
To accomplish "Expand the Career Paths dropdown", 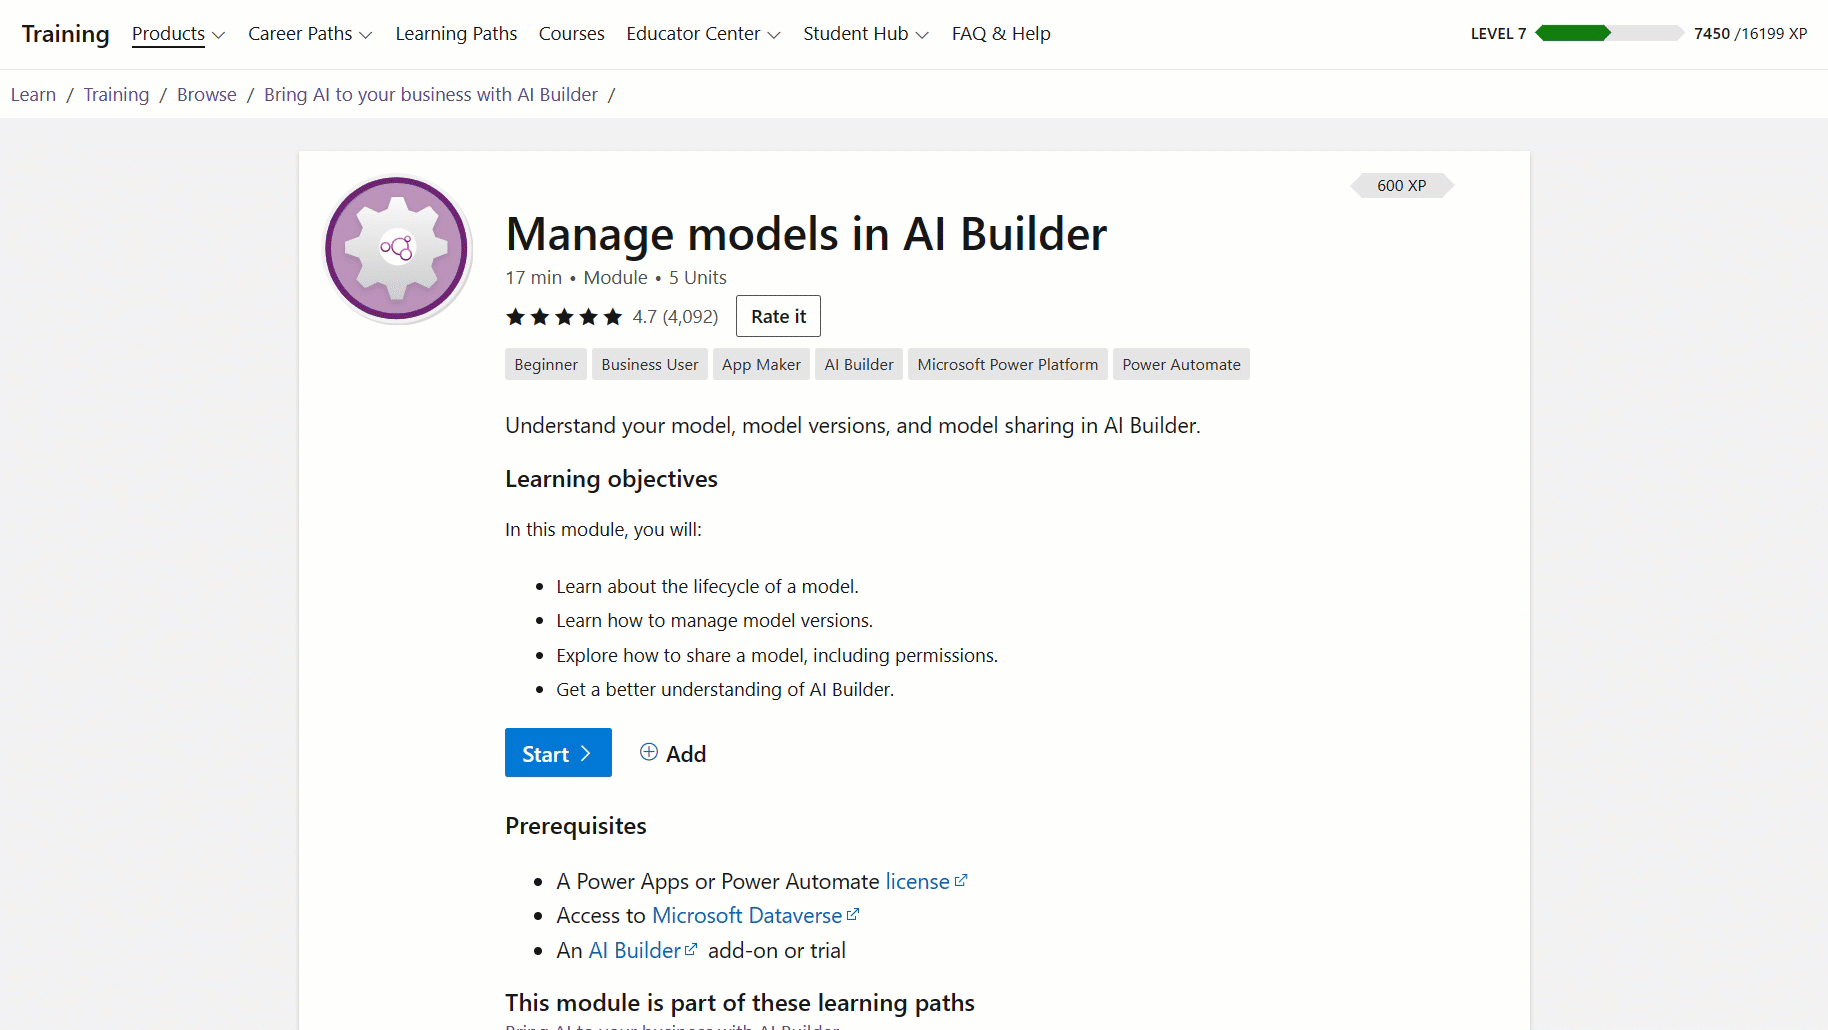I will pos(310,33).
